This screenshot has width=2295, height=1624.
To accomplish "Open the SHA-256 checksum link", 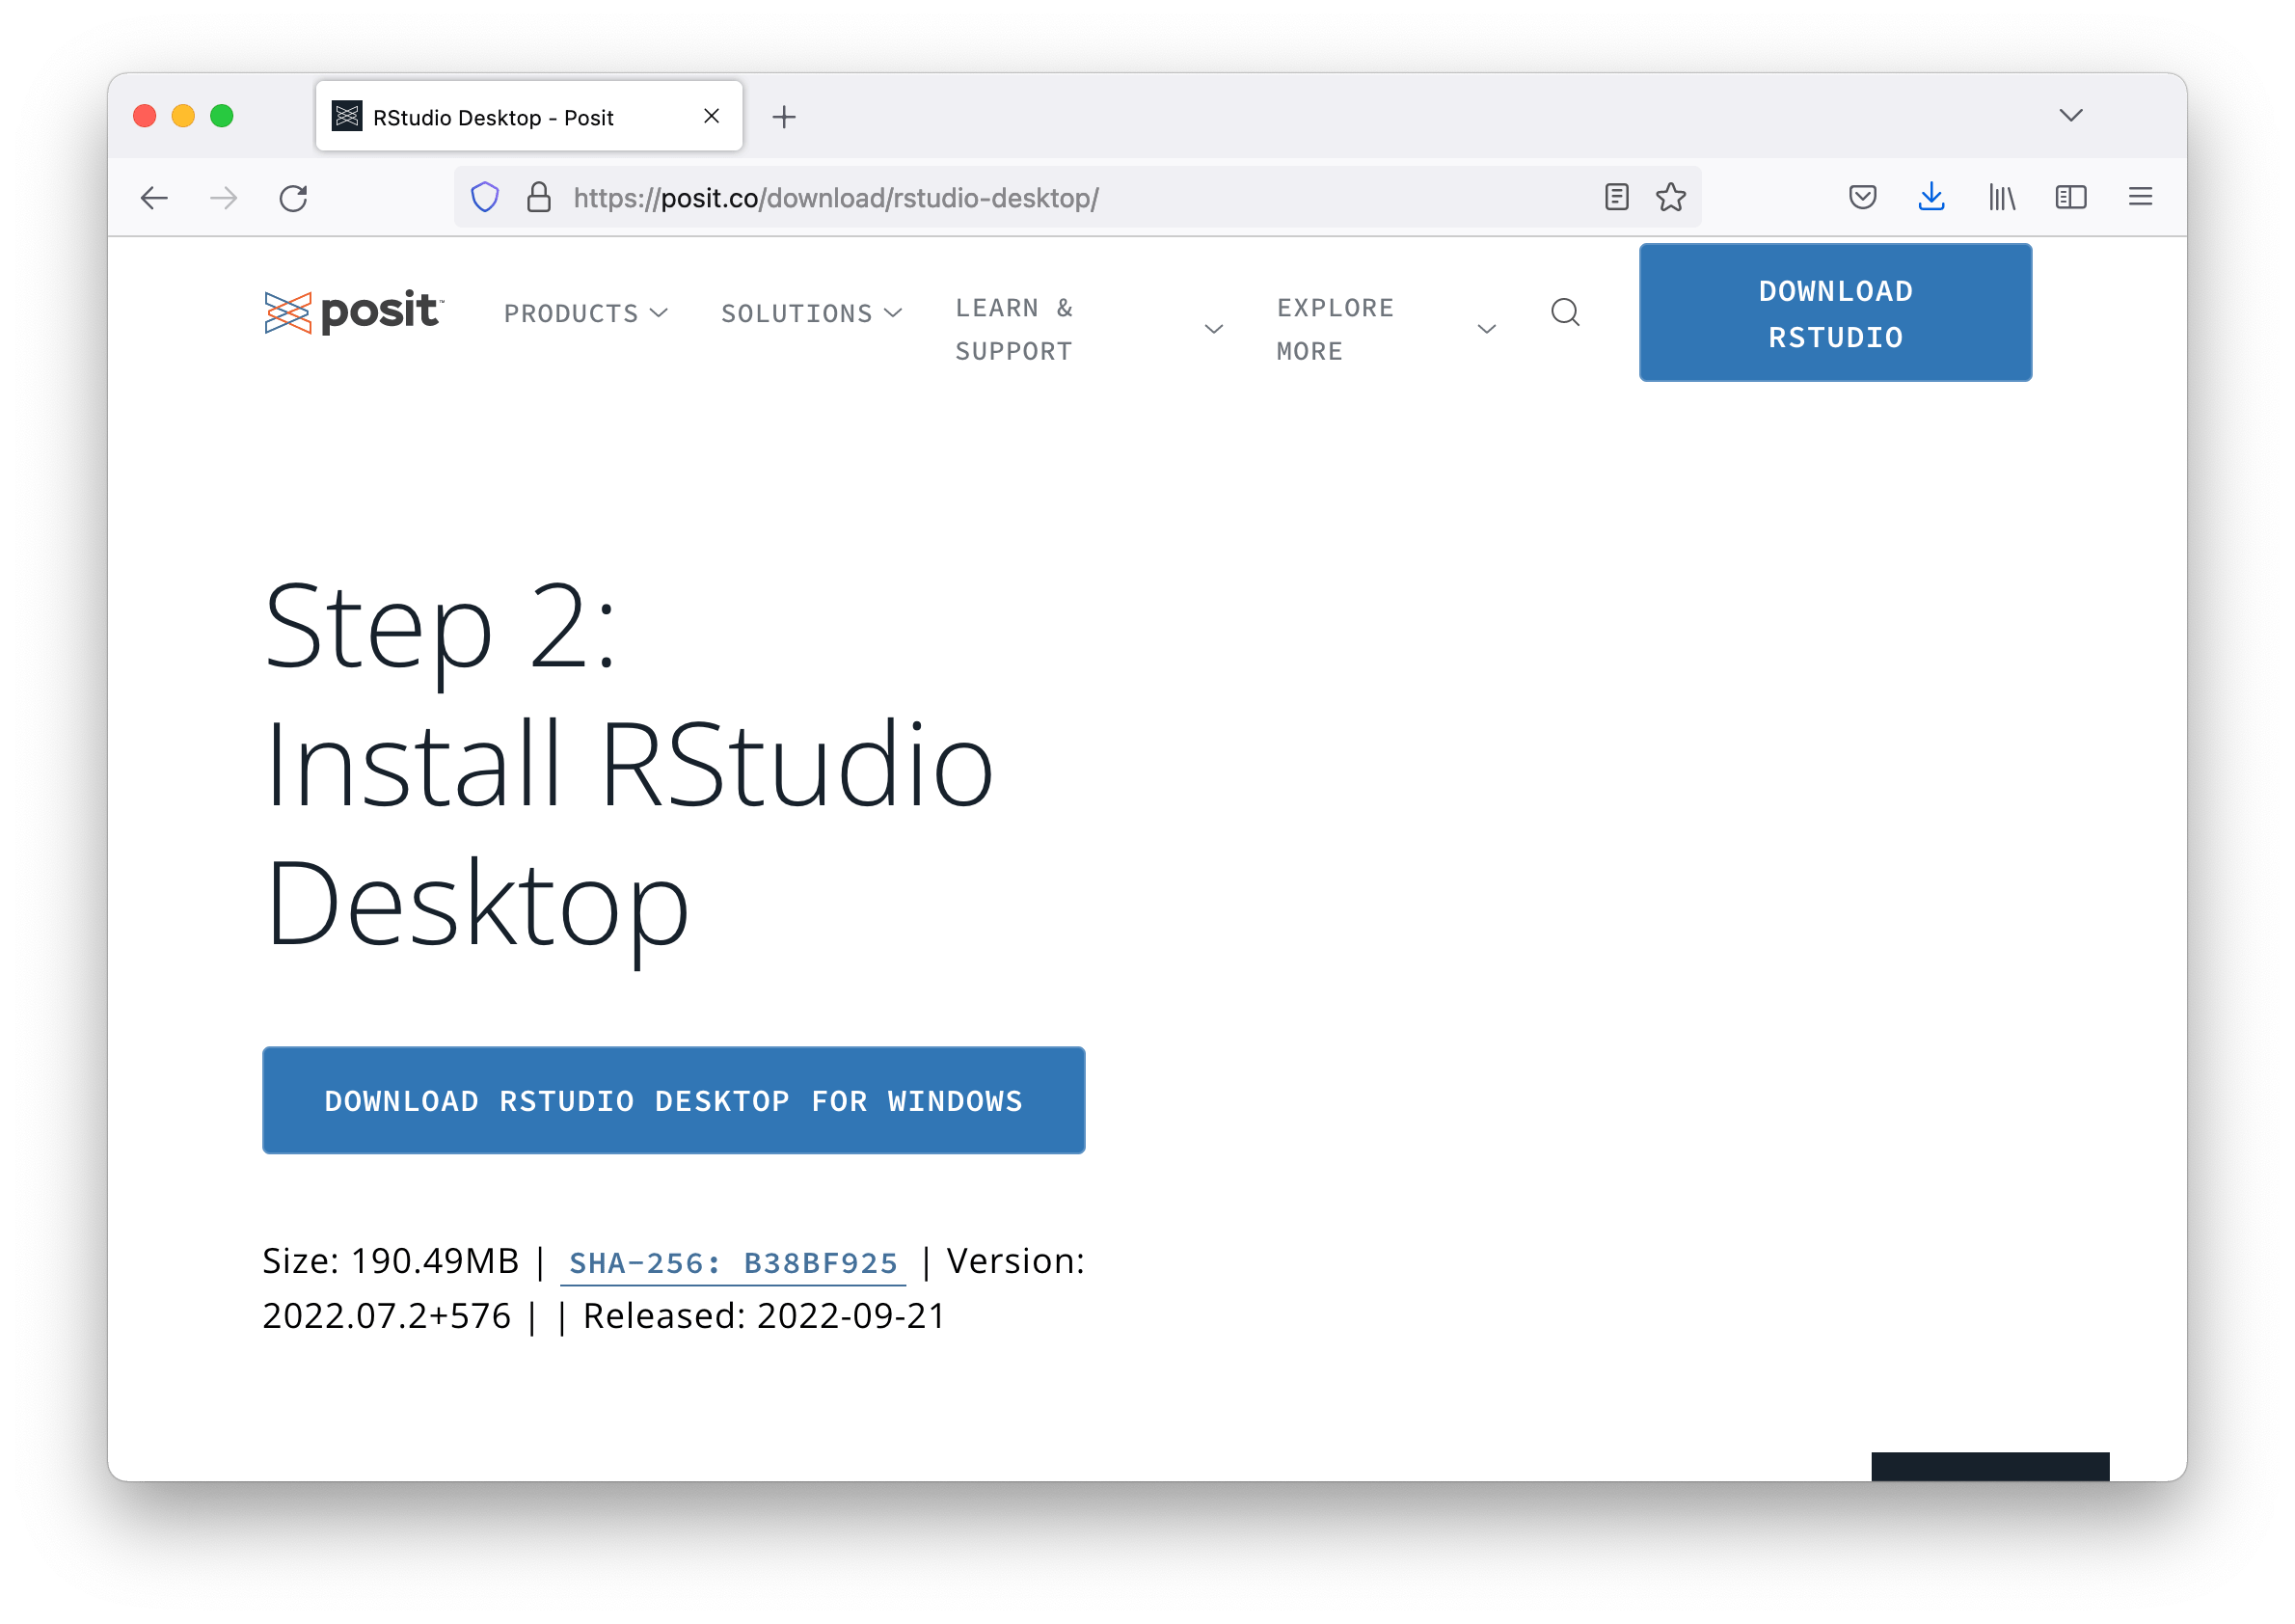I will (x=733, y=1263).
